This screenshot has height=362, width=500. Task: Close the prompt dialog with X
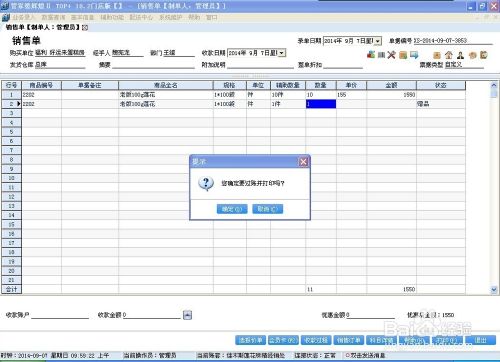[303, 162]
